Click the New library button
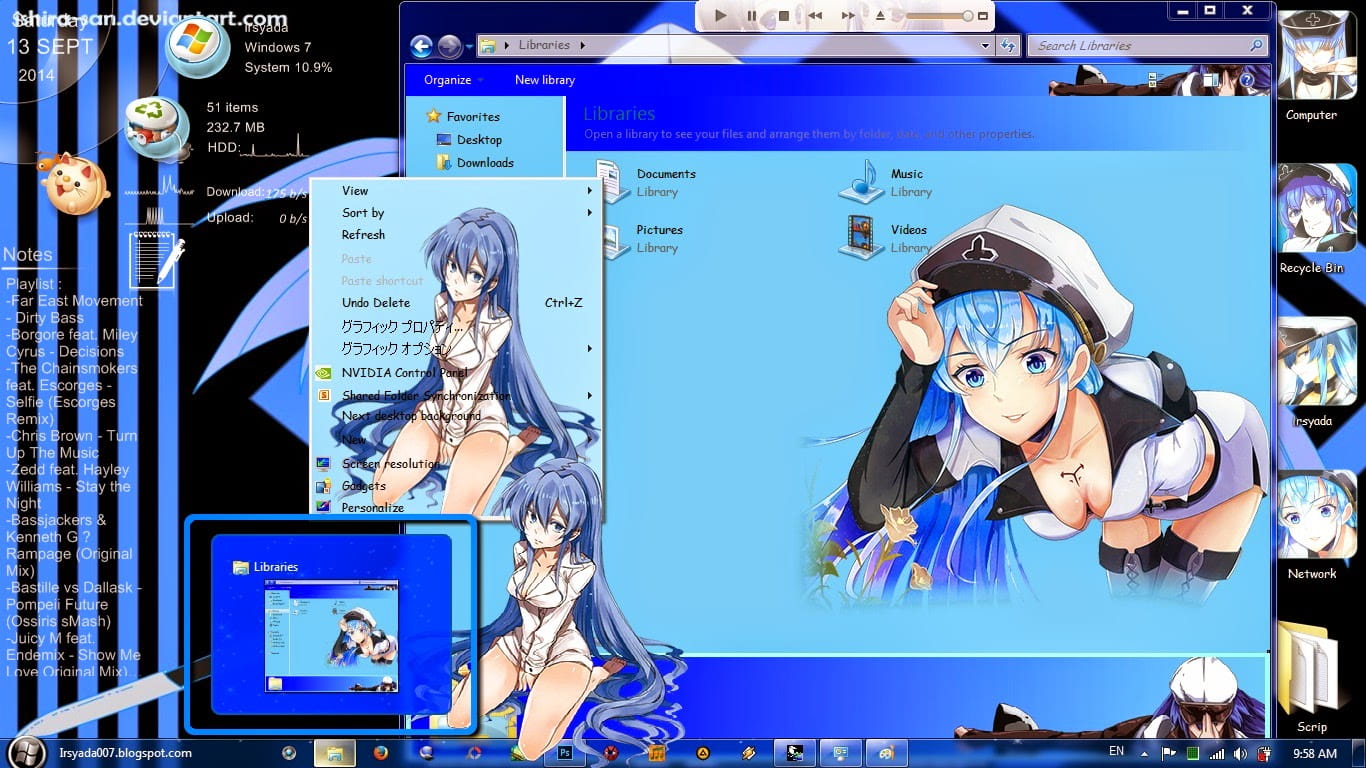 (544, 80)
